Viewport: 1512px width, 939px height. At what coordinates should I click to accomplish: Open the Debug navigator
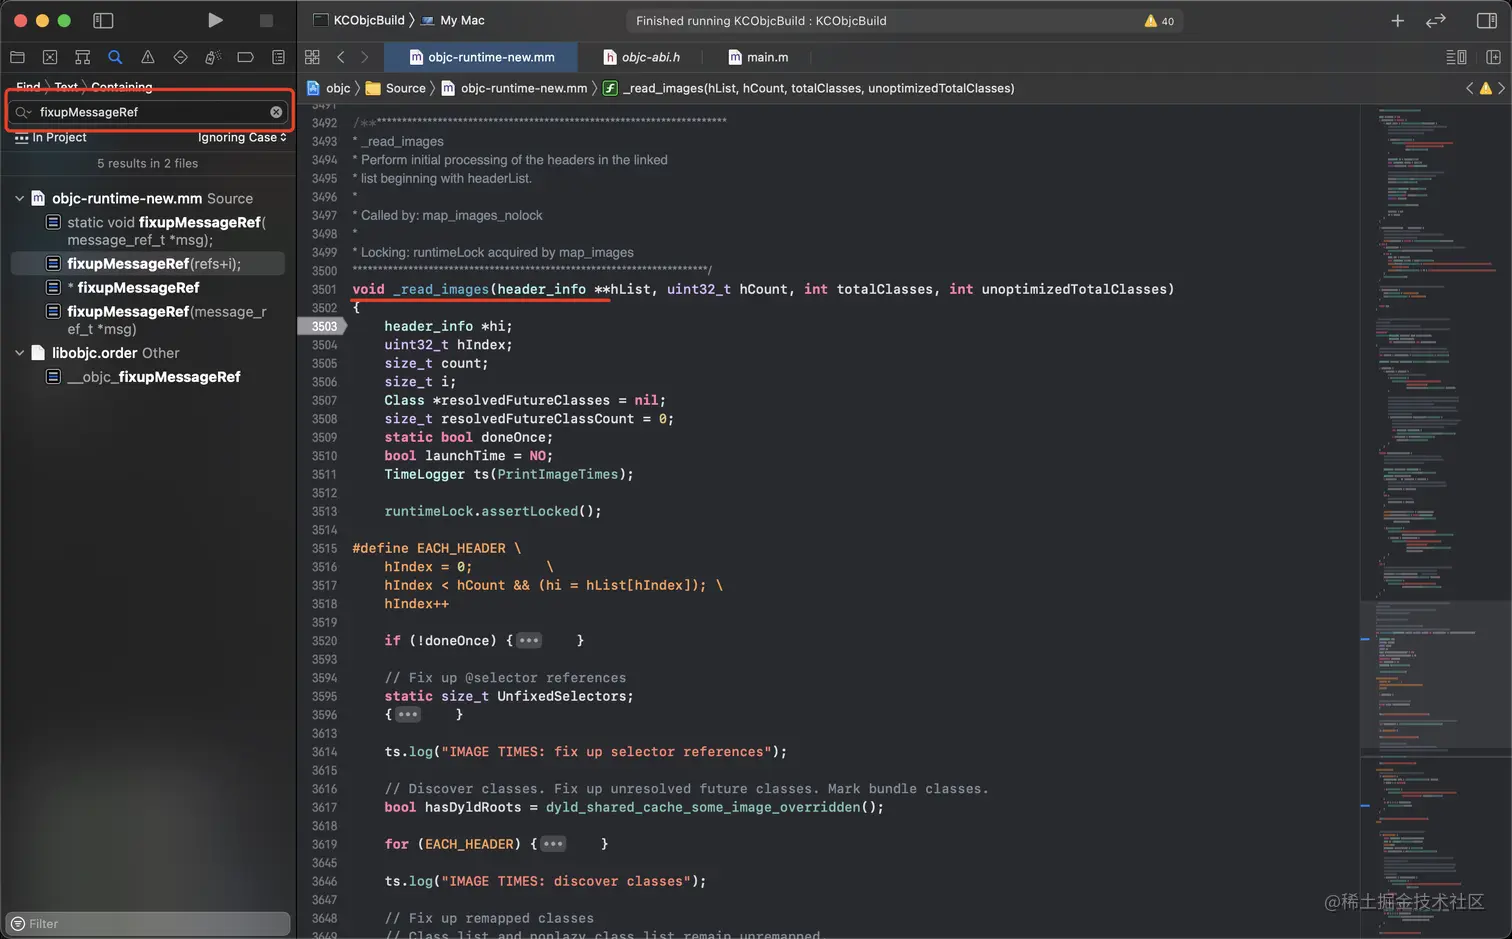point(213,57)
